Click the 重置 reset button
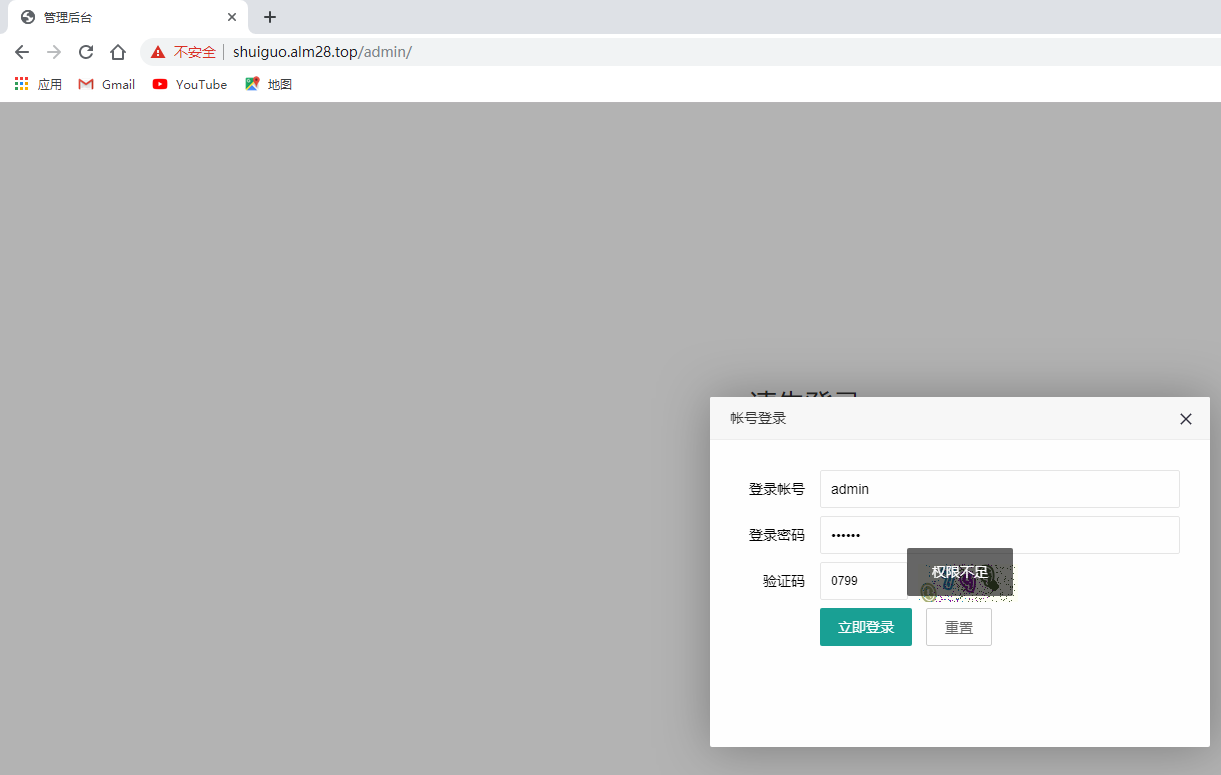This screenshot has height=775, width=1221. (958, 627)
